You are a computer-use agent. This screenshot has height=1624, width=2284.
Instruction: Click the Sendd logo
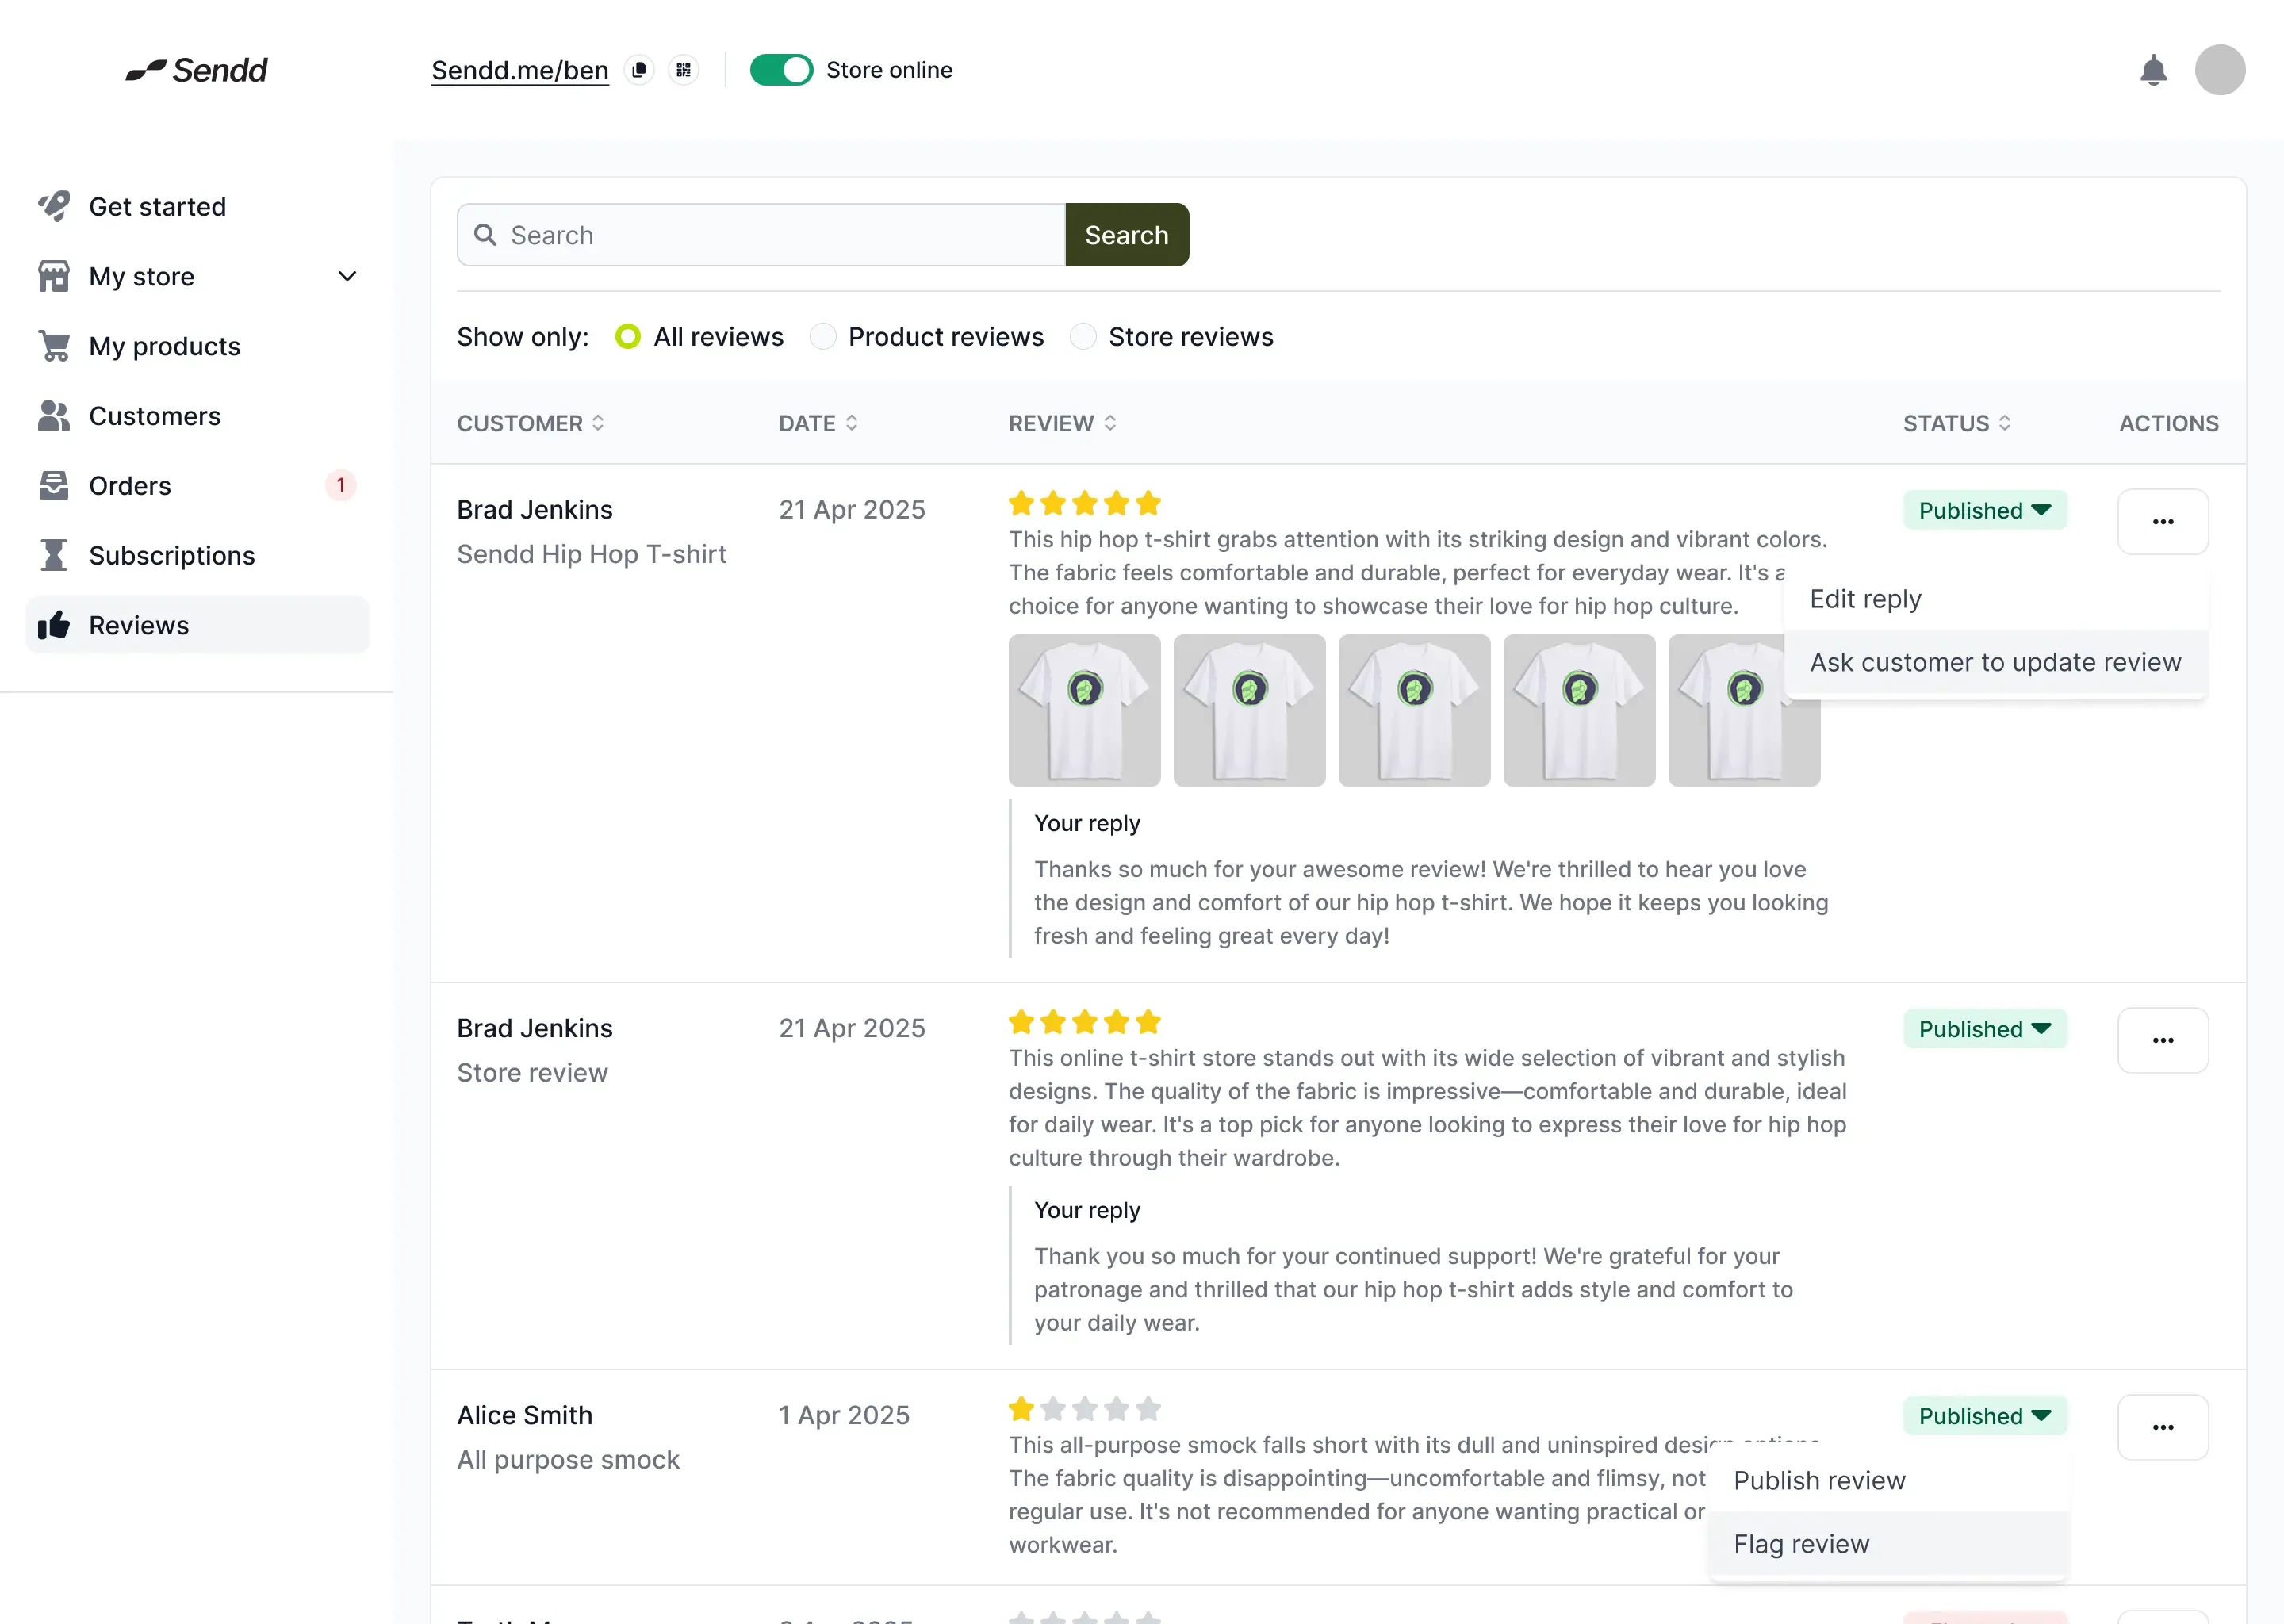(196, 70)
